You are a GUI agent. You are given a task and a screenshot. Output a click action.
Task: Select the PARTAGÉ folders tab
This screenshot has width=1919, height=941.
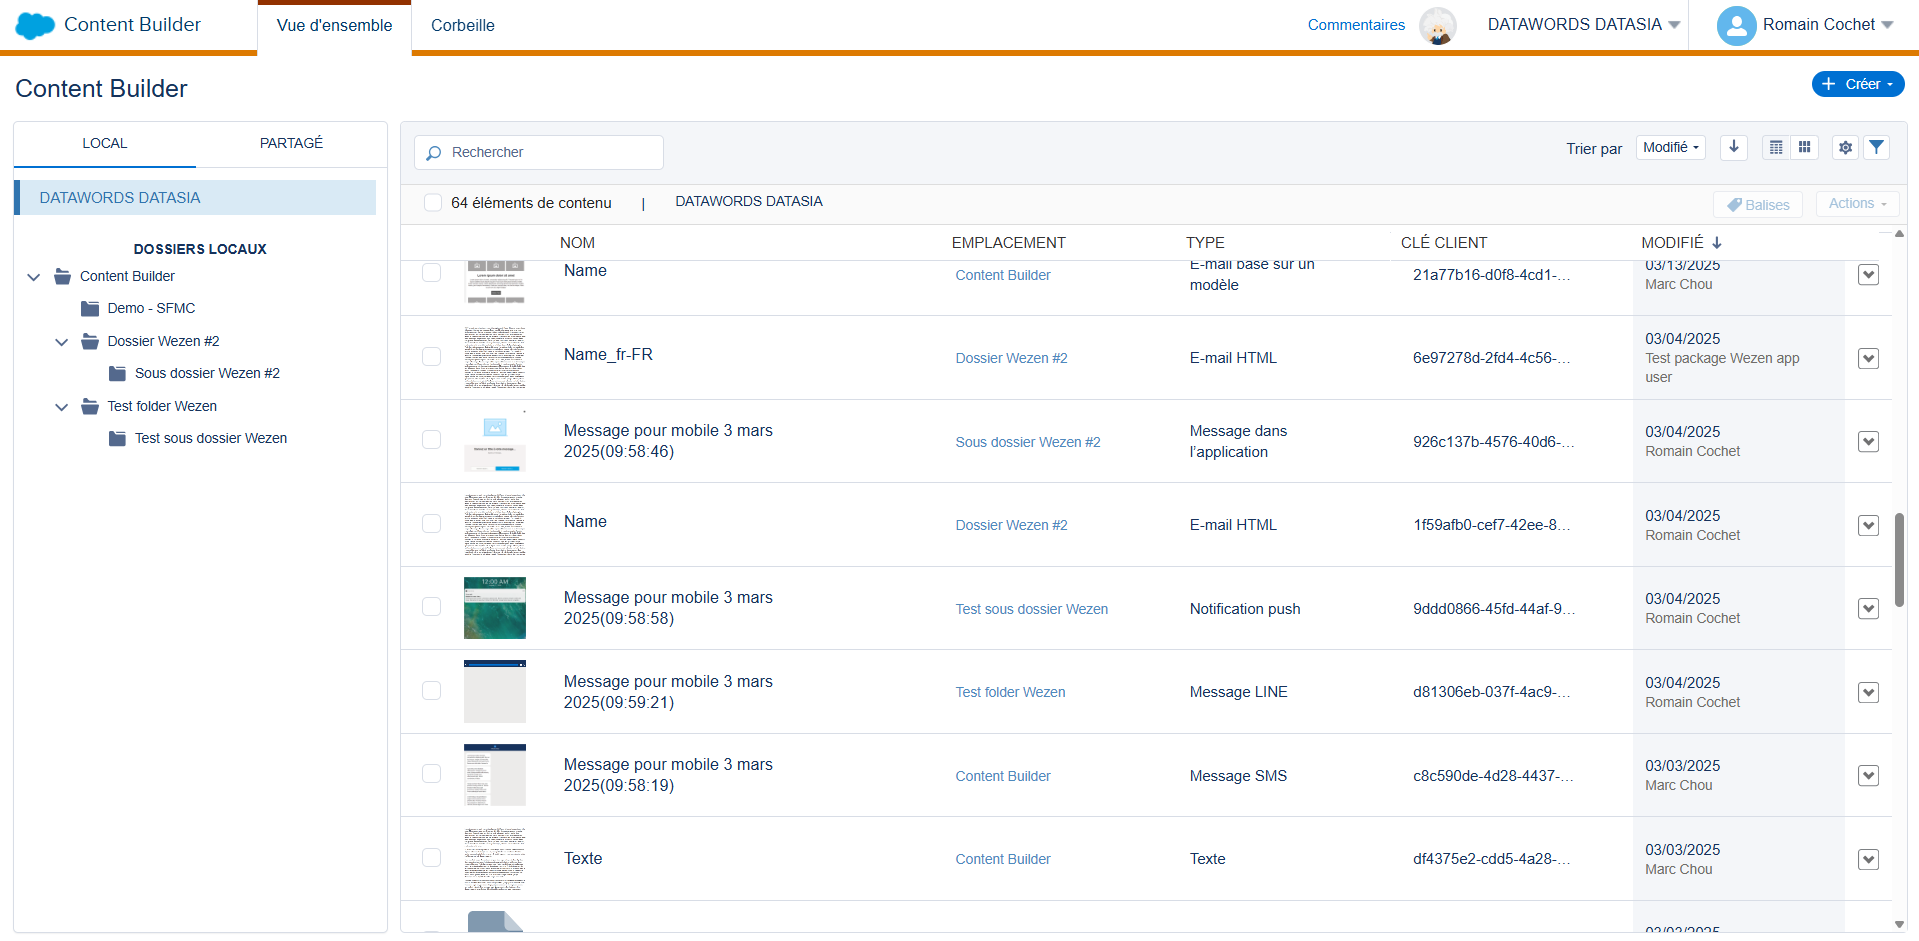click(x=291, y=143)
